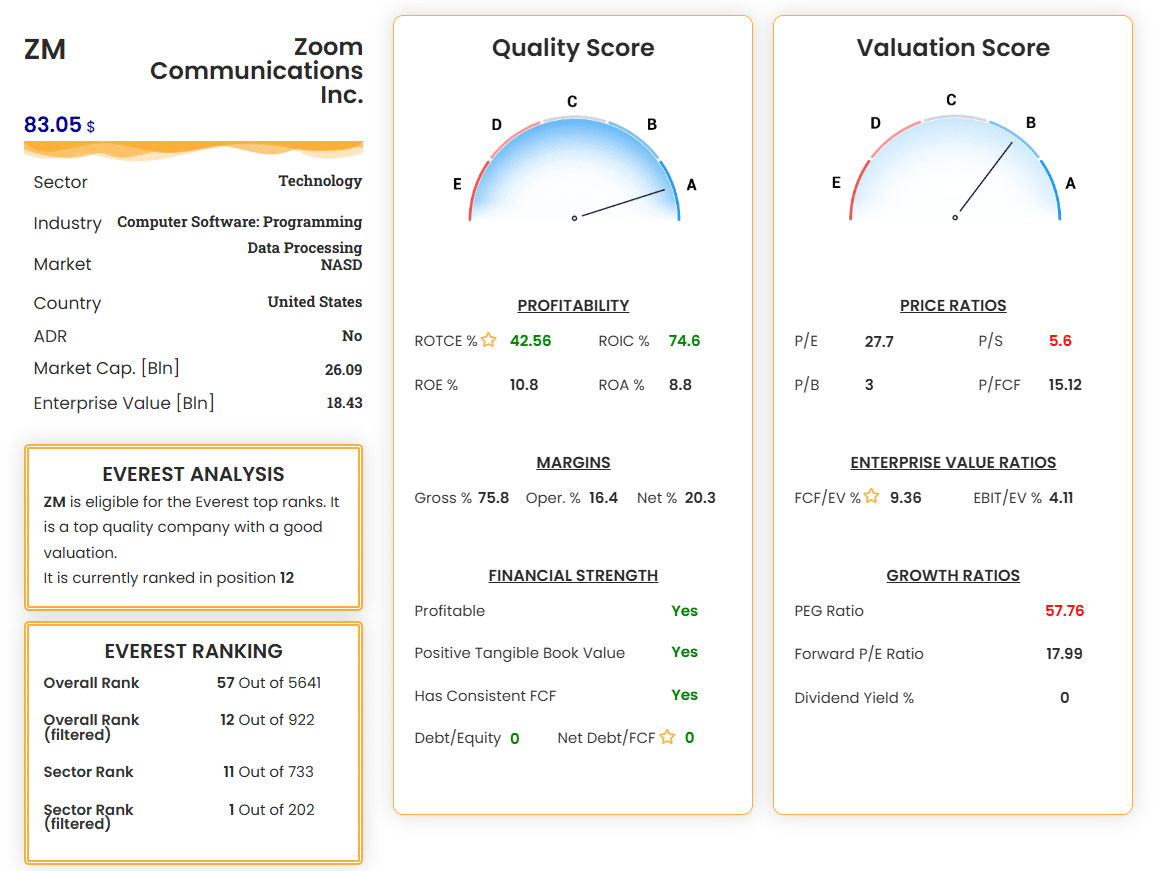Click the red P/S value 5.6

1060,341
